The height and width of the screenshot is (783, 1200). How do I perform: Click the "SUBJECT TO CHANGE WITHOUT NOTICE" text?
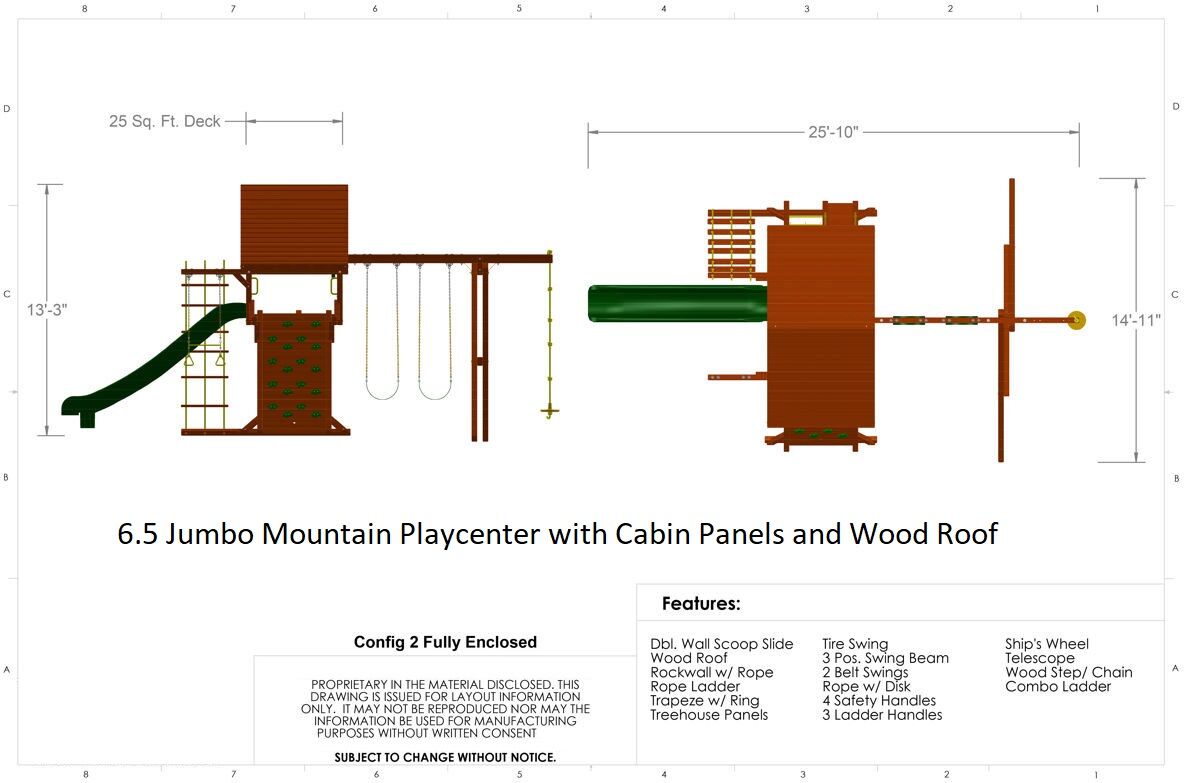pyautogui.click(x=445, y=757)
